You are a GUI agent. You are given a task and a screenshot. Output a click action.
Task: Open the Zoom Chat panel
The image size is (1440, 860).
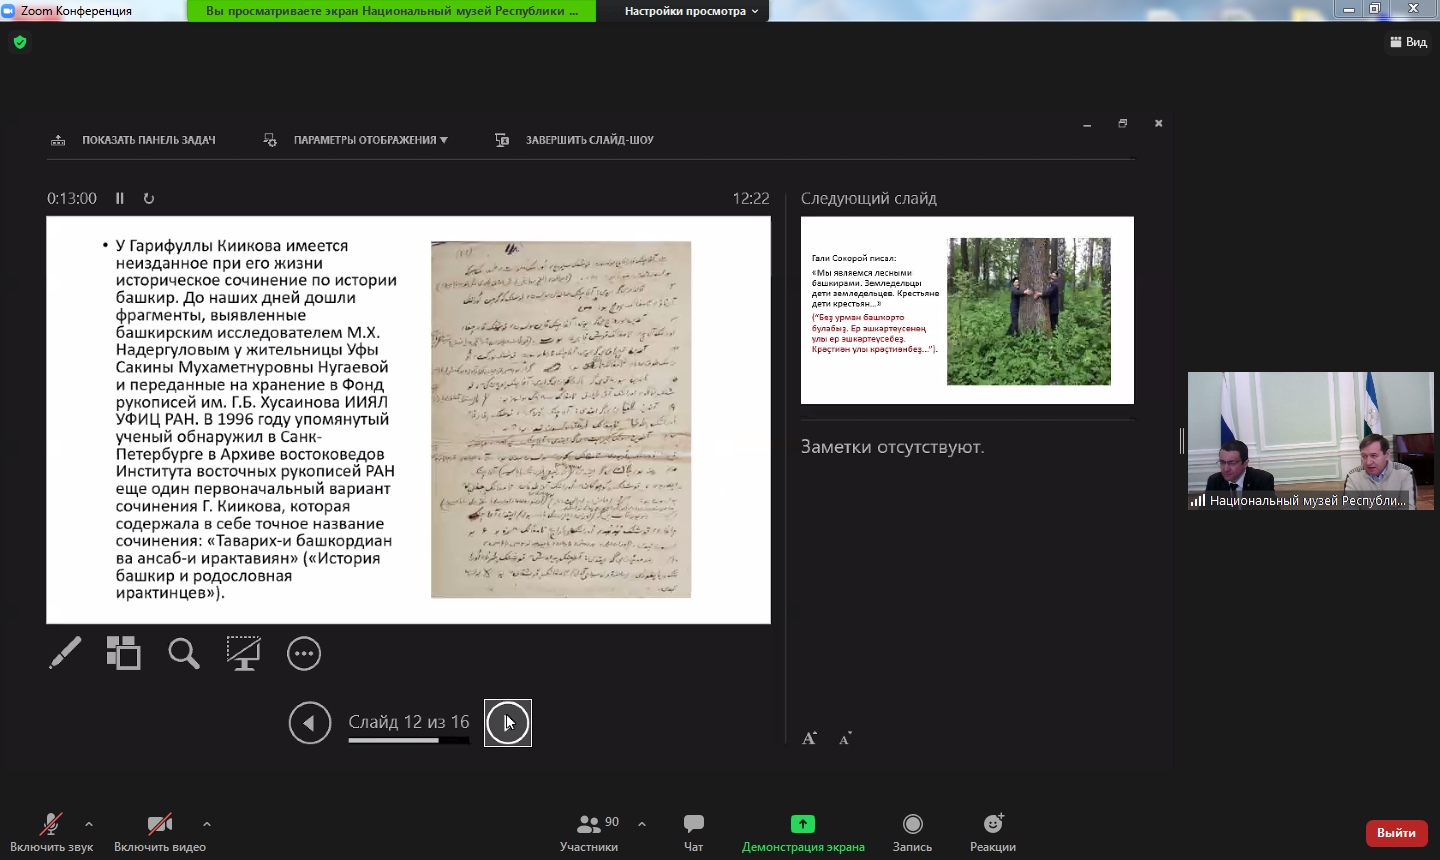(693, 832)
